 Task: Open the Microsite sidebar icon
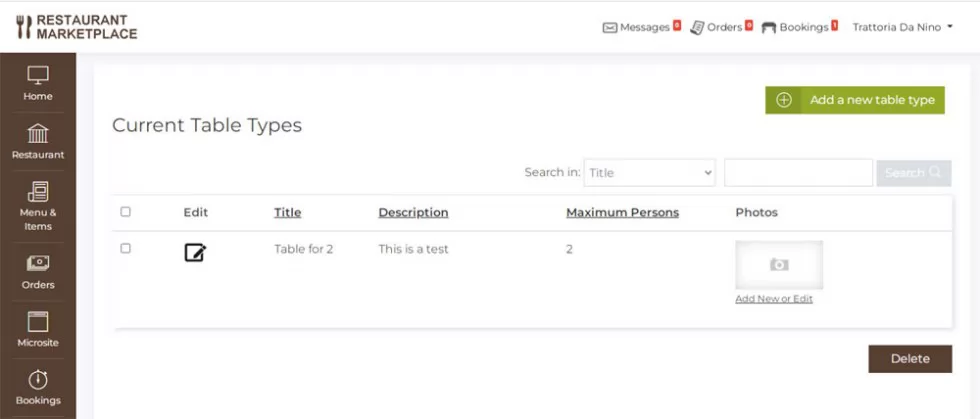38,321
